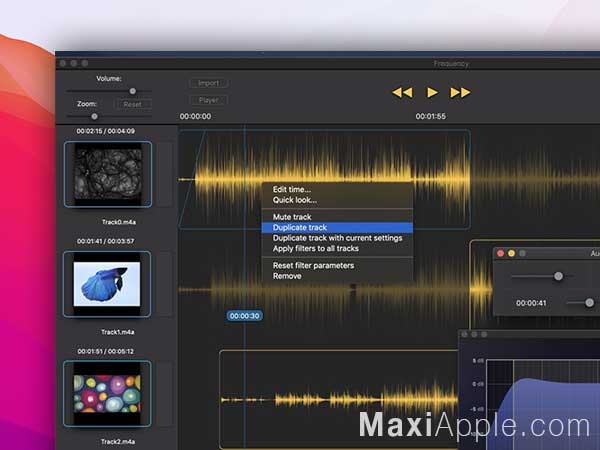The height and width of the screenshot is (450, 600).
Task: Start playback with the play button
Action: coord(432,92)
